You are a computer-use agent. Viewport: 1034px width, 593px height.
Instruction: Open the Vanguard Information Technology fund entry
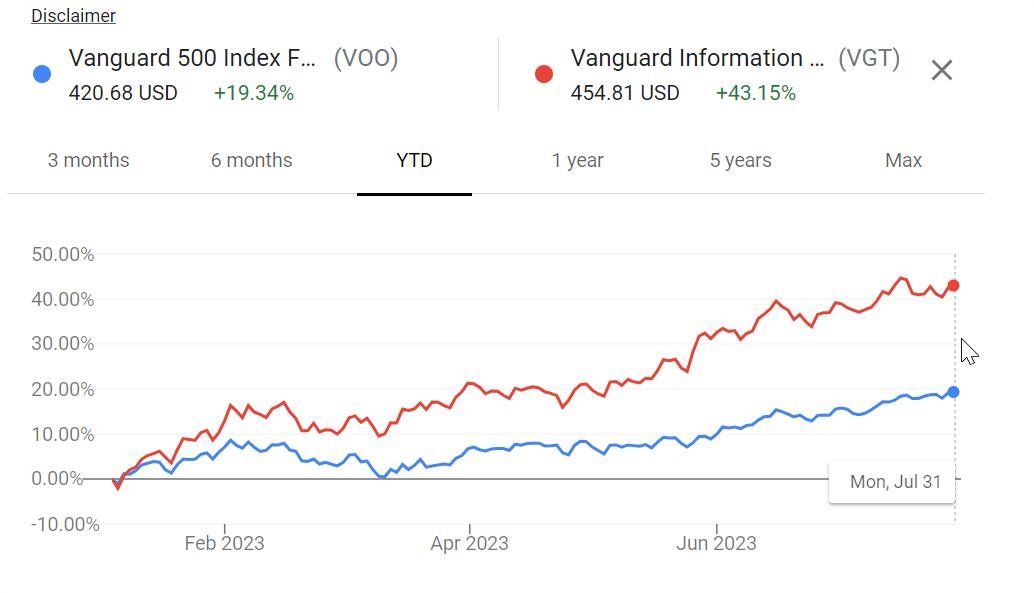697,58
